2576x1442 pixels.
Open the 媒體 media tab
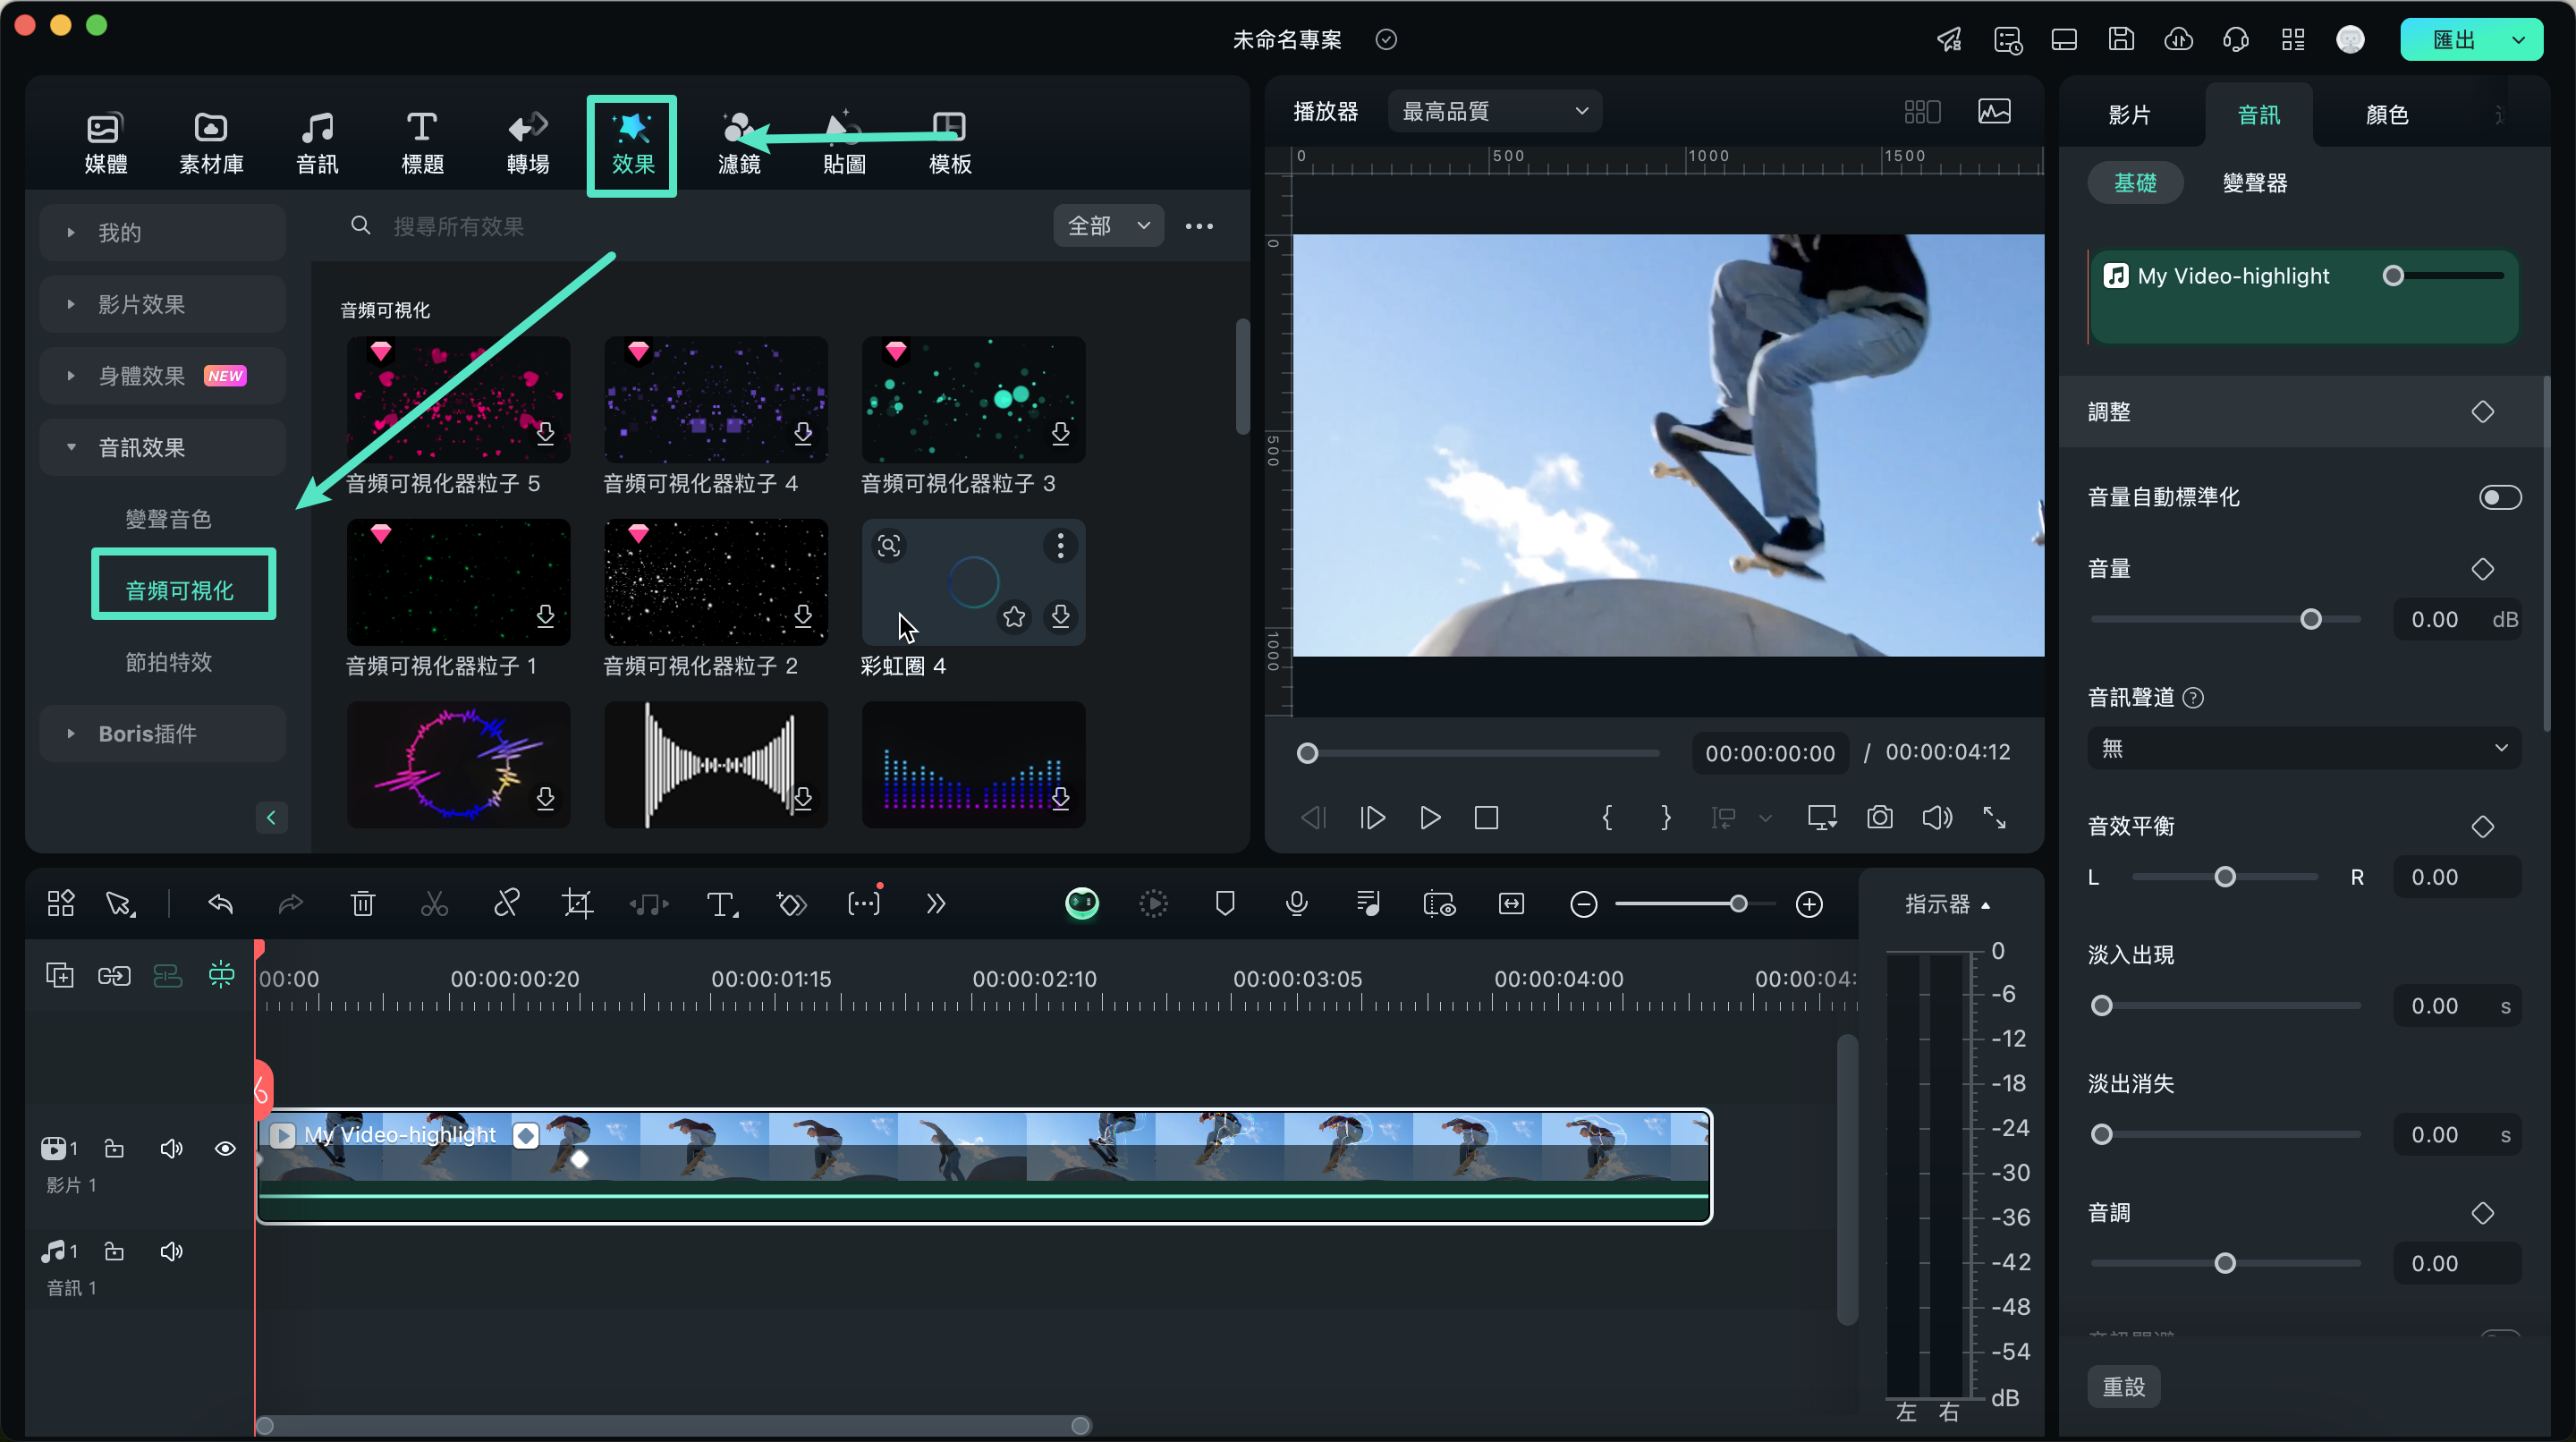coord(105,144)
